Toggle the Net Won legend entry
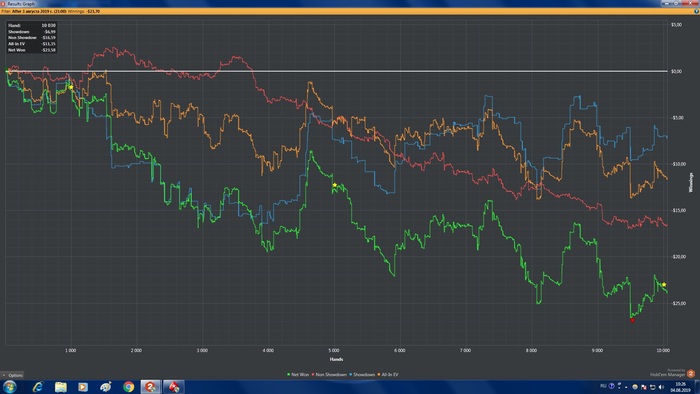Image resolution: width=700 pixels, height=394 pixels. (x=298, y=375)
